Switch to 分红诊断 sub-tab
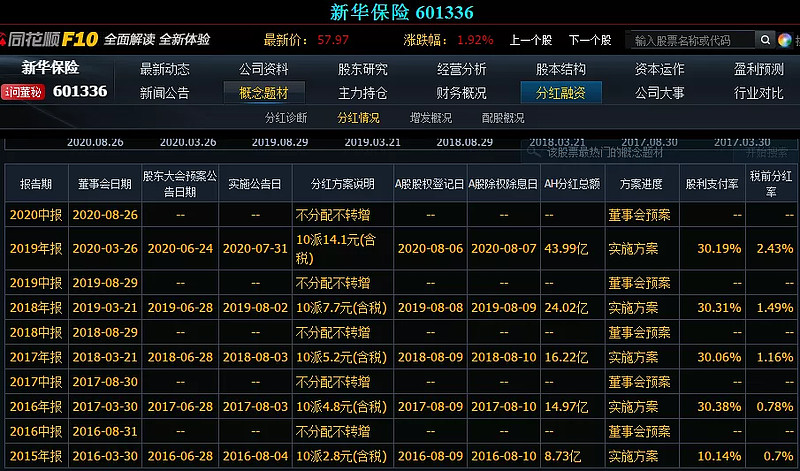The height and width of the screenshot is (471, 800). coord(286,118)
